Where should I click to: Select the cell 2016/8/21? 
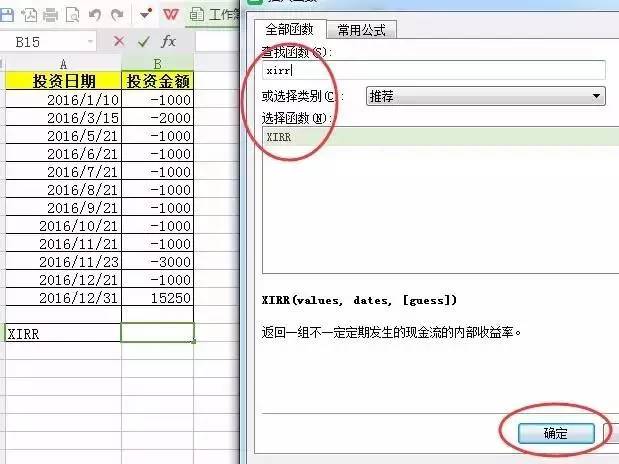[63, 190]
